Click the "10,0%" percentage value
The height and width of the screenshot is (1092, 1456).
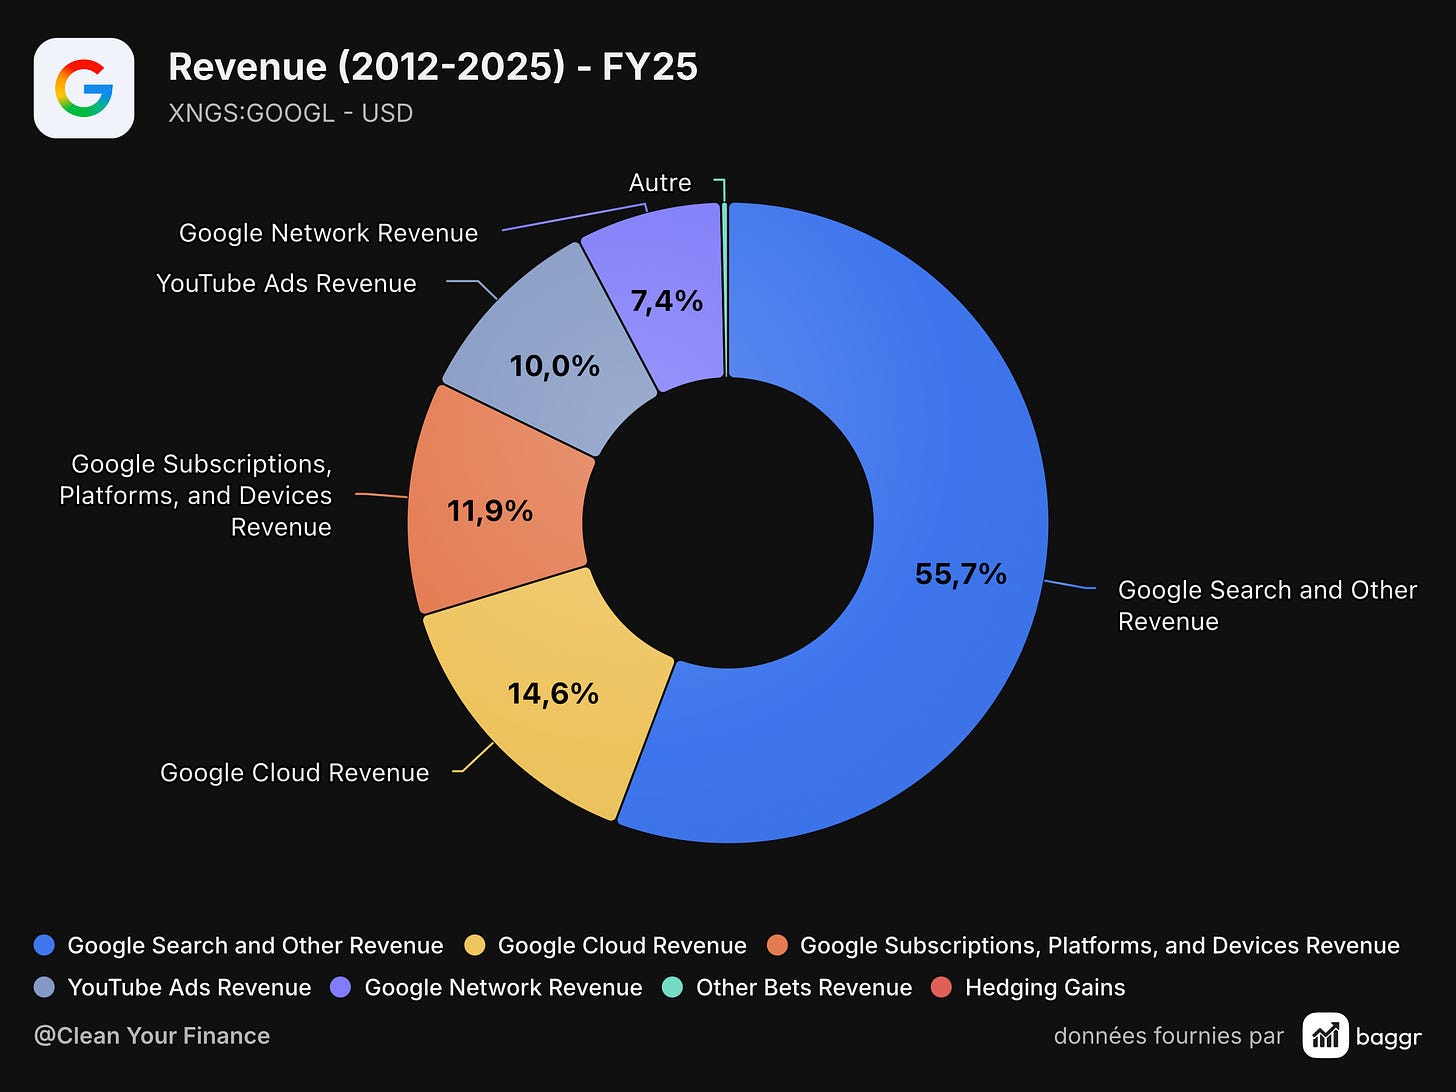(x=555, y=366)
